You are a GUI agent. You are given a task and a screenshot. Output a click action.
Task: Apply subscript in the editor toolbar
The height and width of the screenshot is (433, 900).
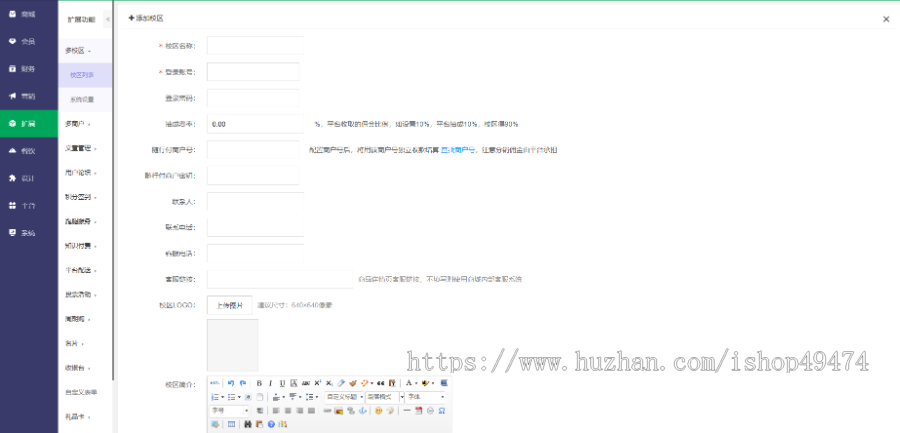(329, 383)
